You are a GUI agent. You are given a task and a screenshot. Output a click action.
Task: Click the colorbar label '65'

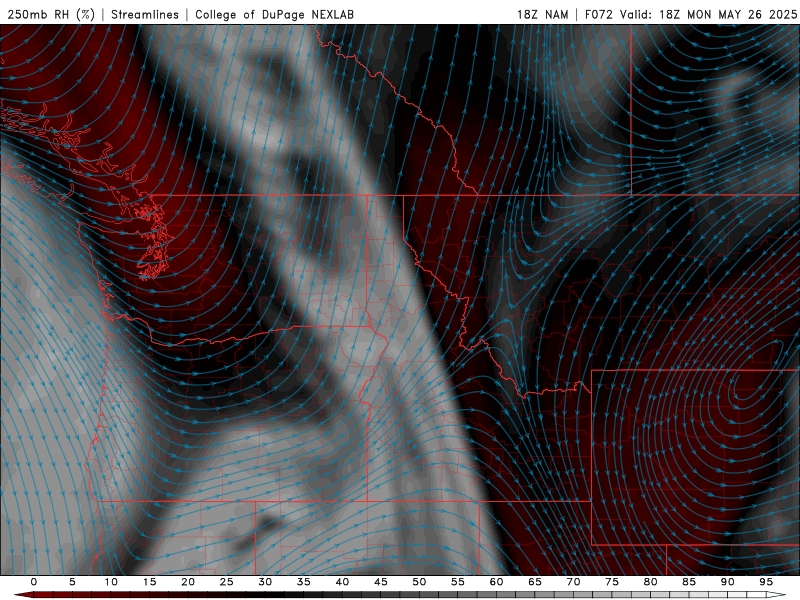[535, 582]
